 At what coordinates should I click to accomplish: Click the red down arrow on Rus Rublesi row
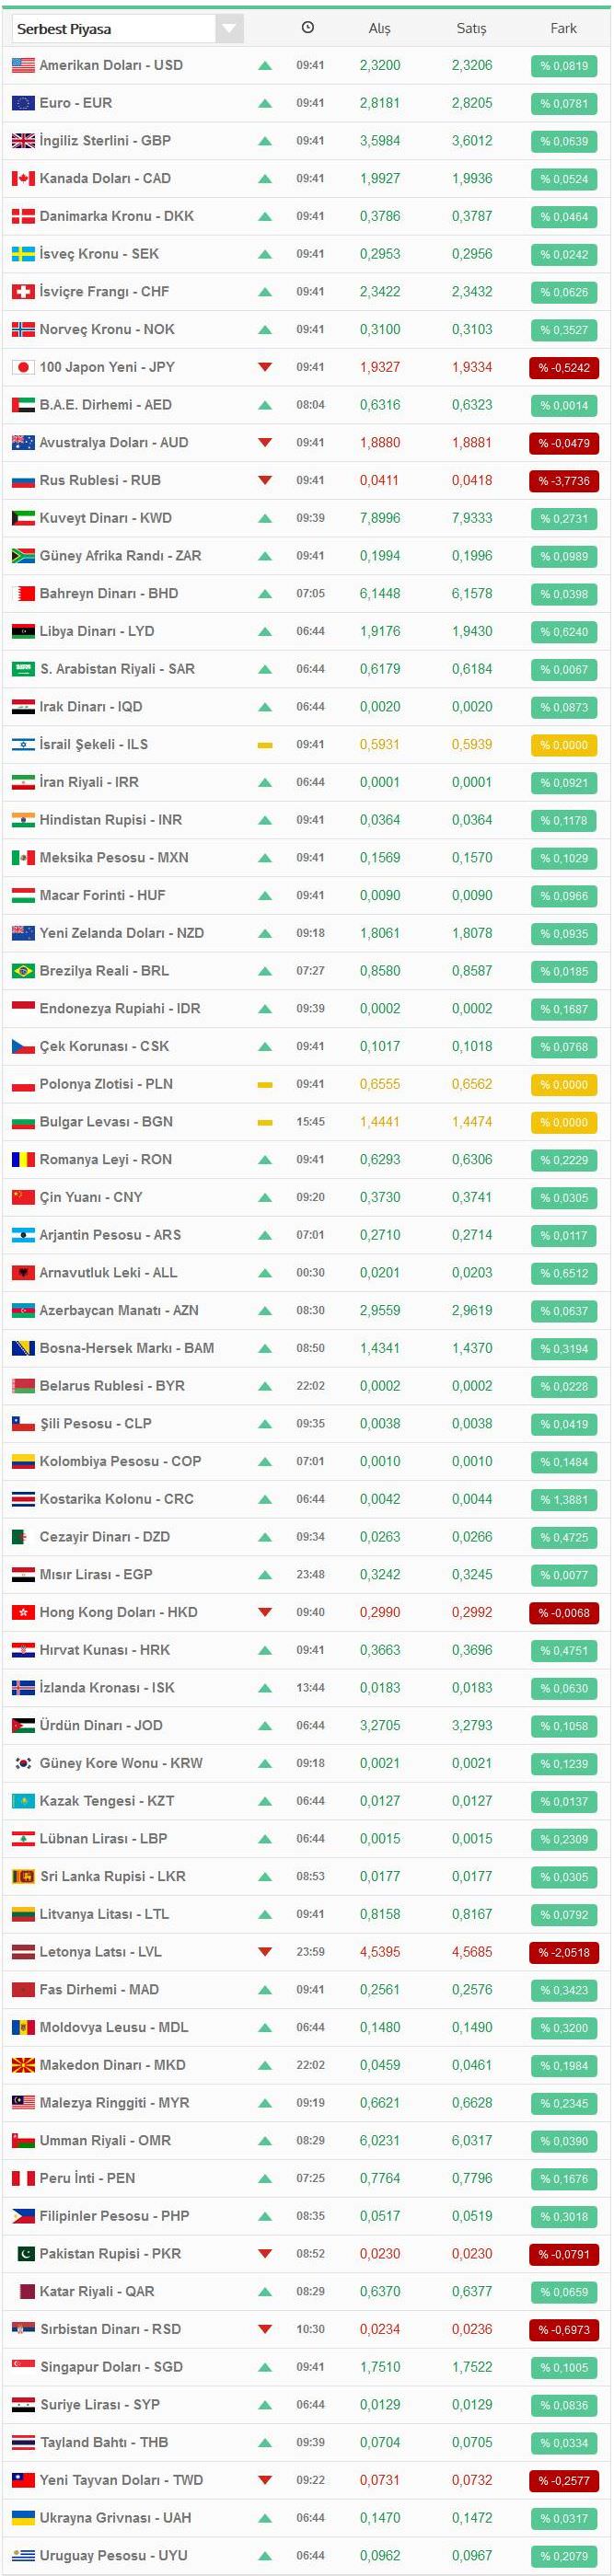pyautogui.click(x=265, y=480)
